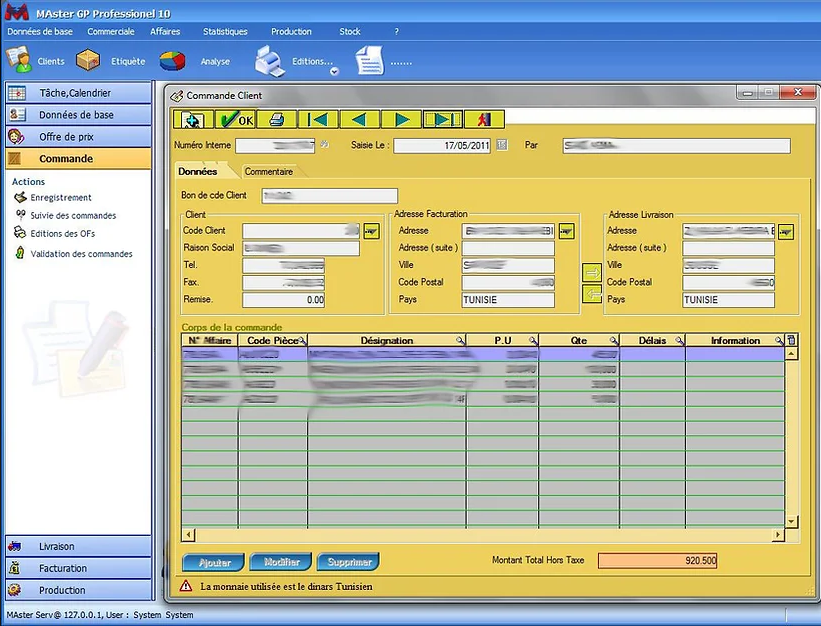Screen dimensions: 821x626
Task: Click the Bon de cde Client field
Action: (x=328, y=196)
